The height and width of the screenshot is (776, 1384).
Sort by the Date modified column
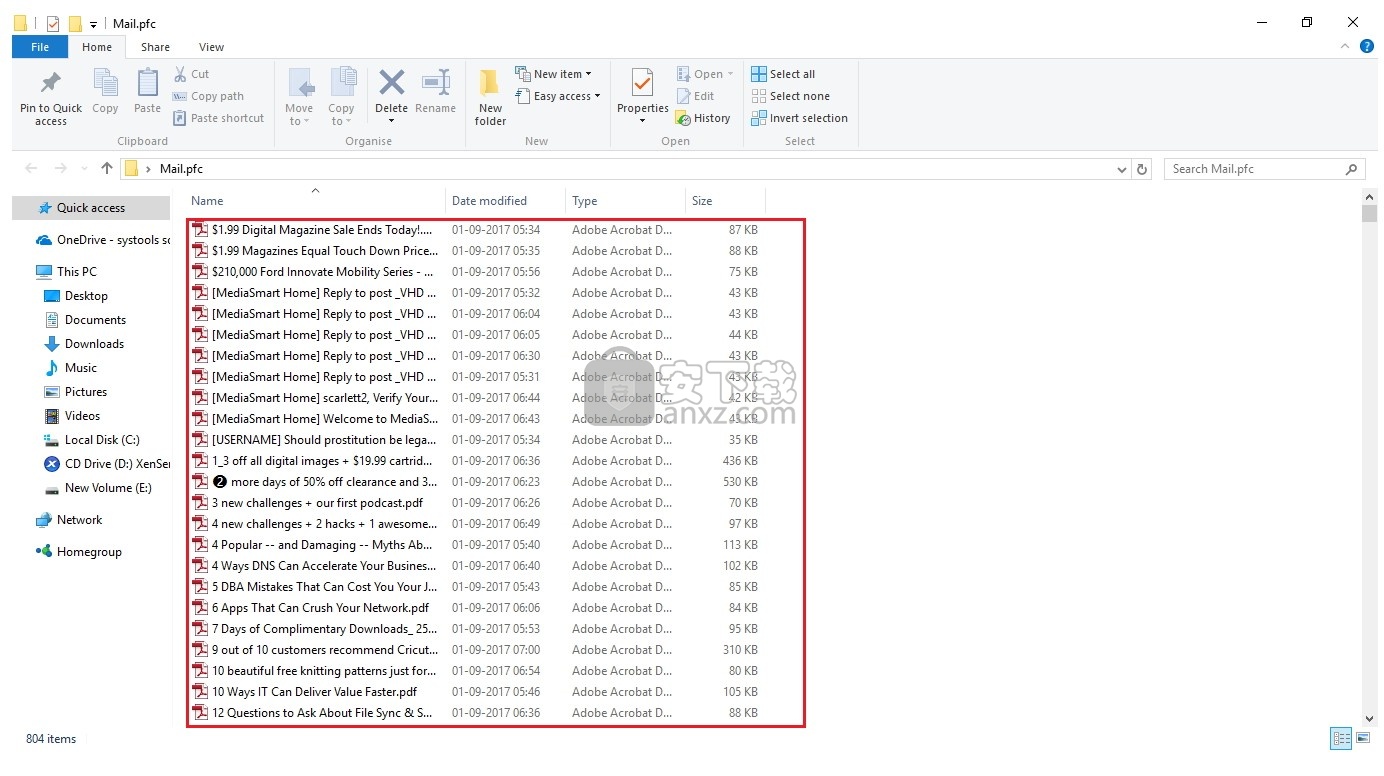click(505, 200)
